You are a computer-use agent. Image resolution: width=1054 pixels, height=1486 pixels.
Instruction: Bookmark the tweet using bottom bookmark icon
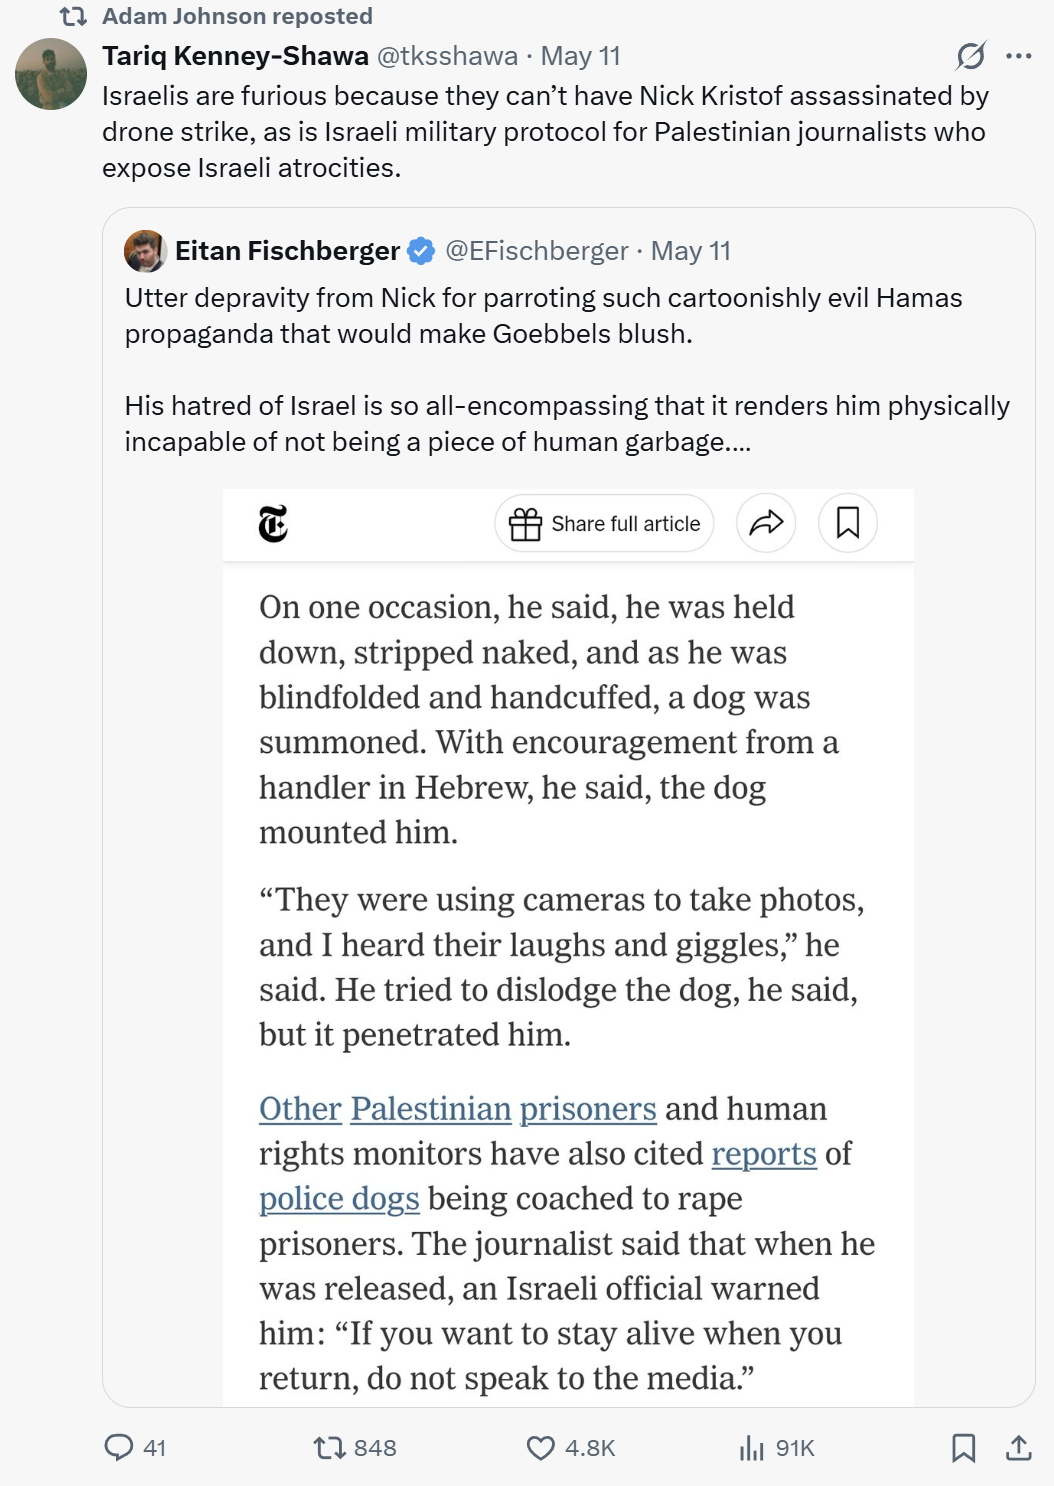pyautogui.click(x=963, y=1447)
